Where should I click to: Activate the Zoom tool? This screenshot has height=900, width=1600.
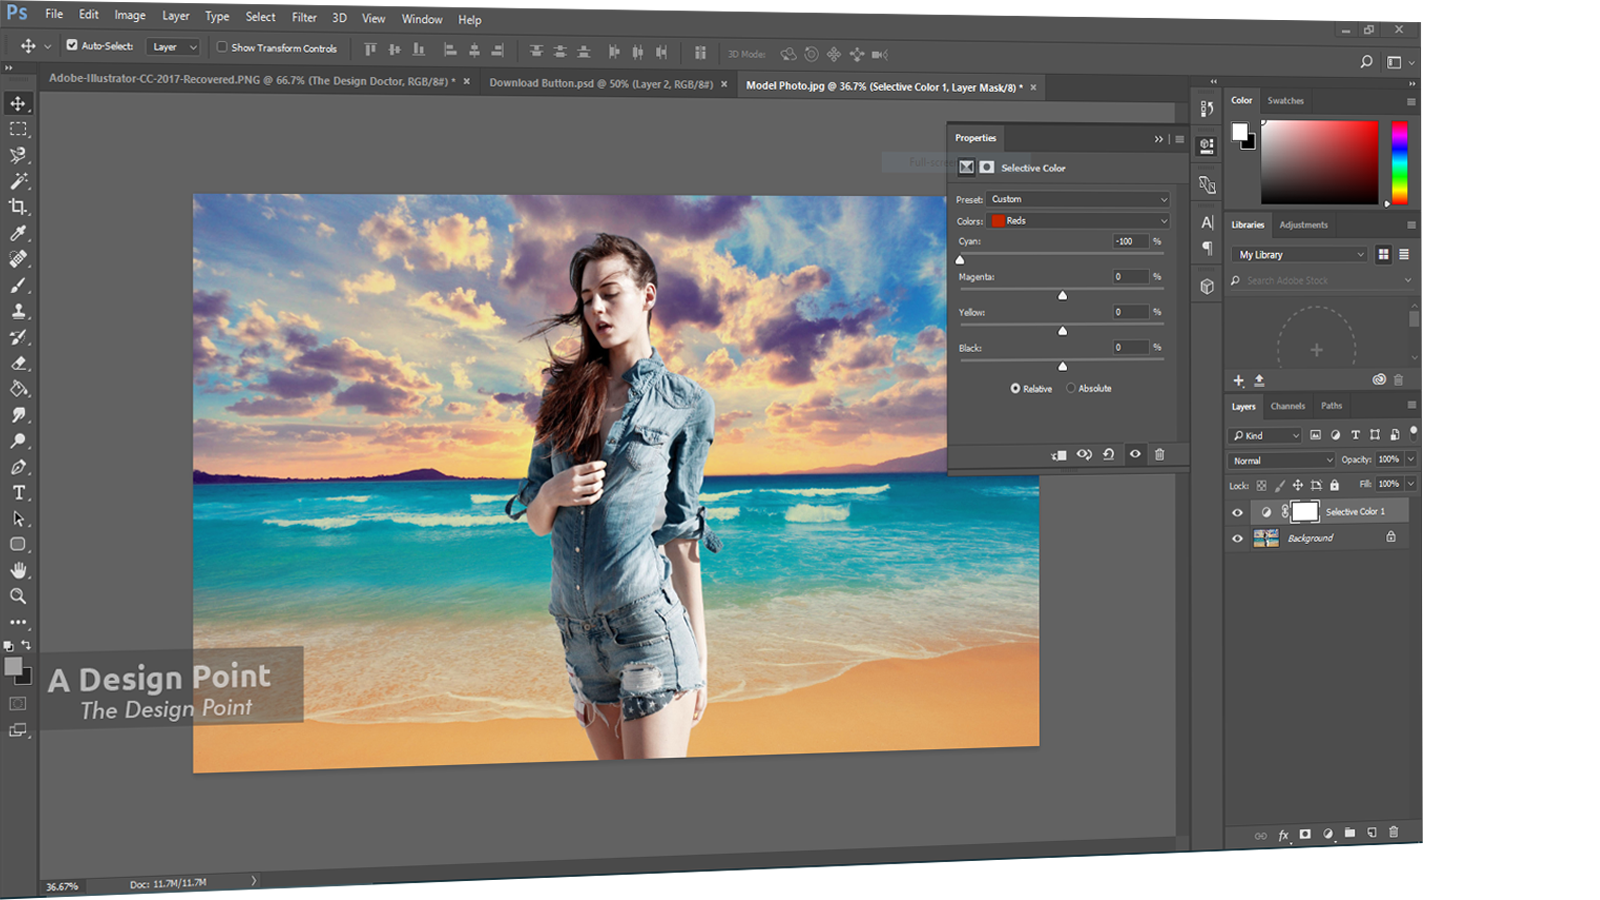pyautogui.click(x=18, y=596)
